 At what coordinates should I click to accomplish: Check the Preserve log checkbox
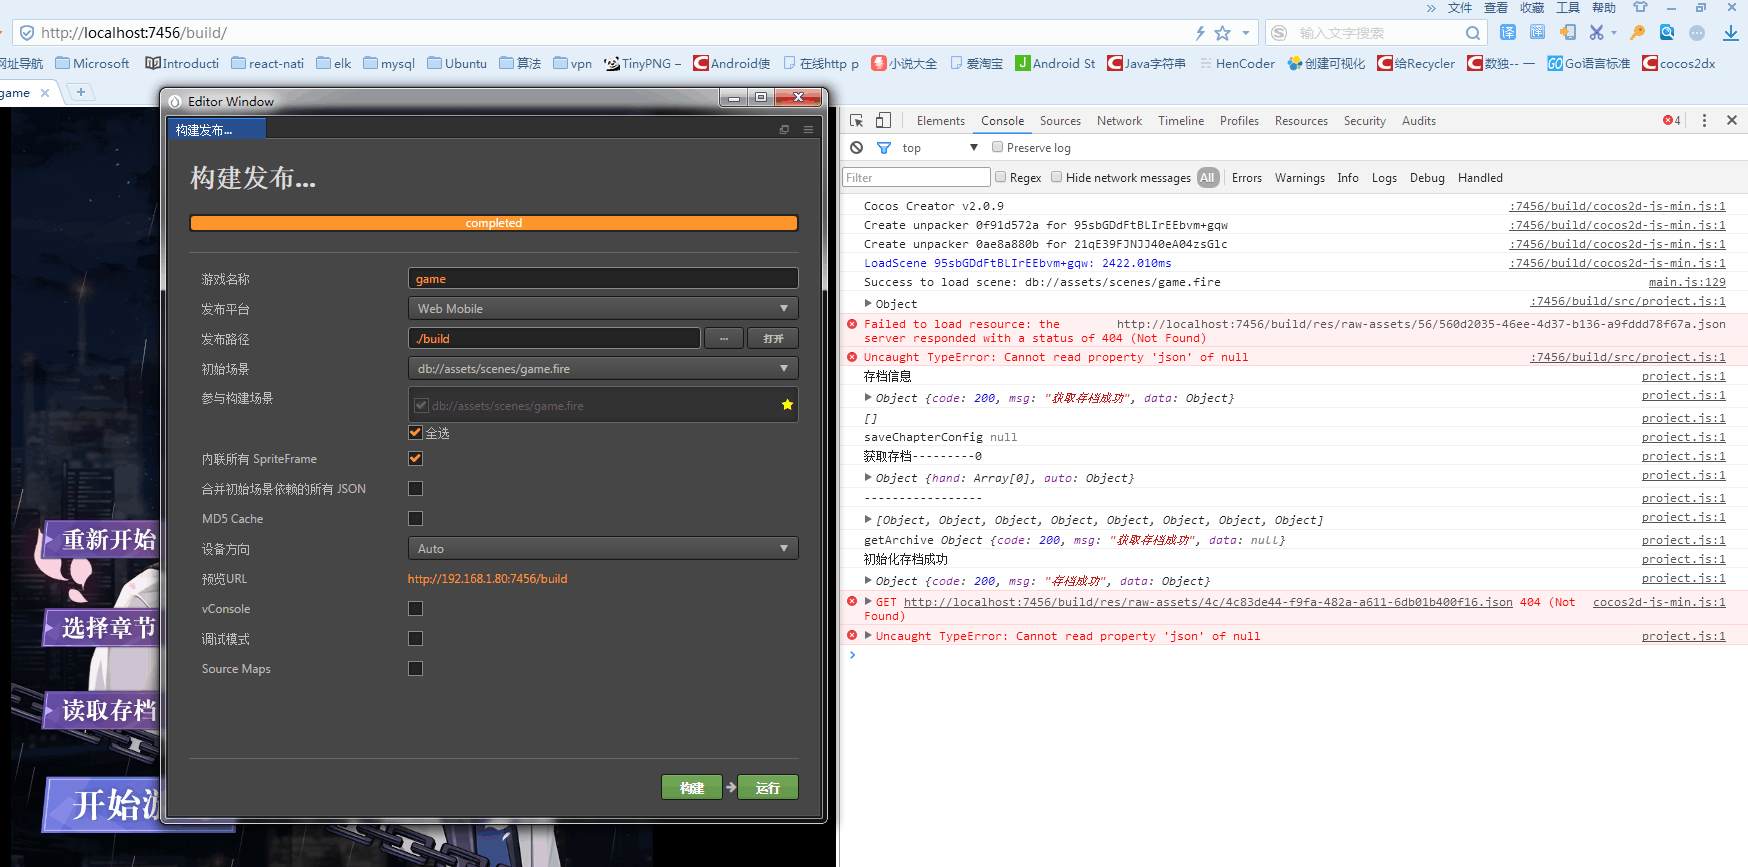click(x=997, y=147)
